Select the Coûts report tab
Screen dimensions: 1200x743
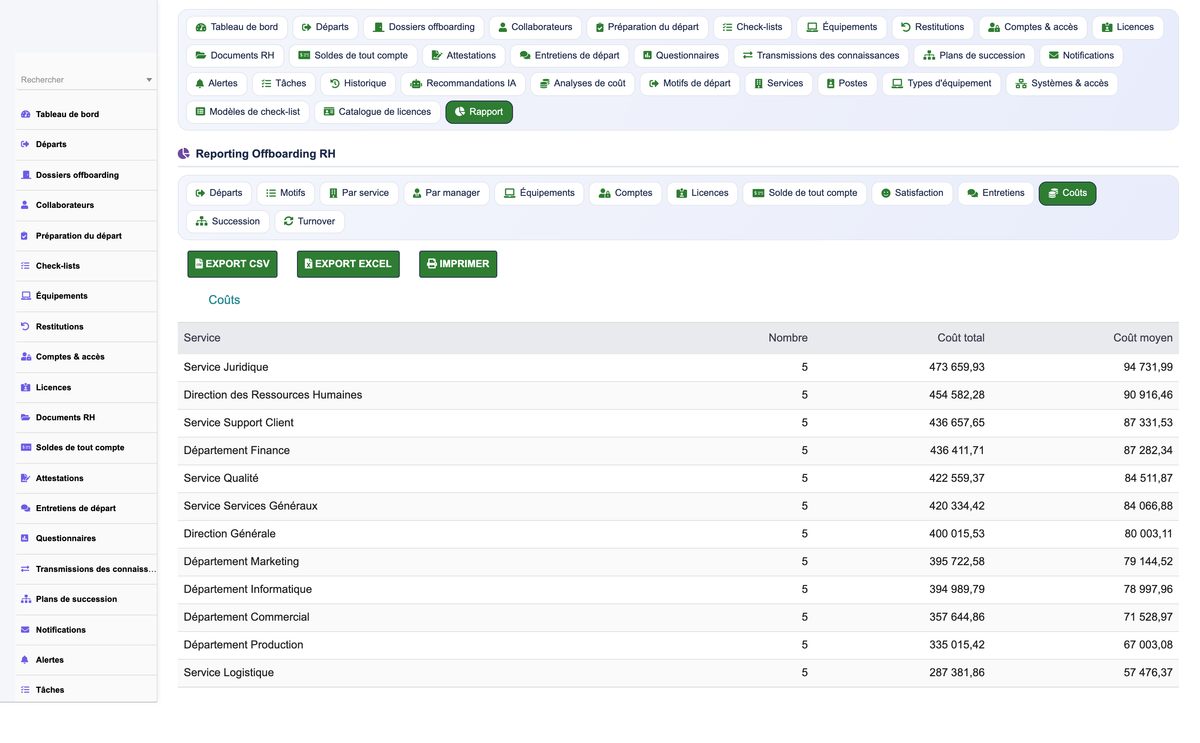(1067, 193)
